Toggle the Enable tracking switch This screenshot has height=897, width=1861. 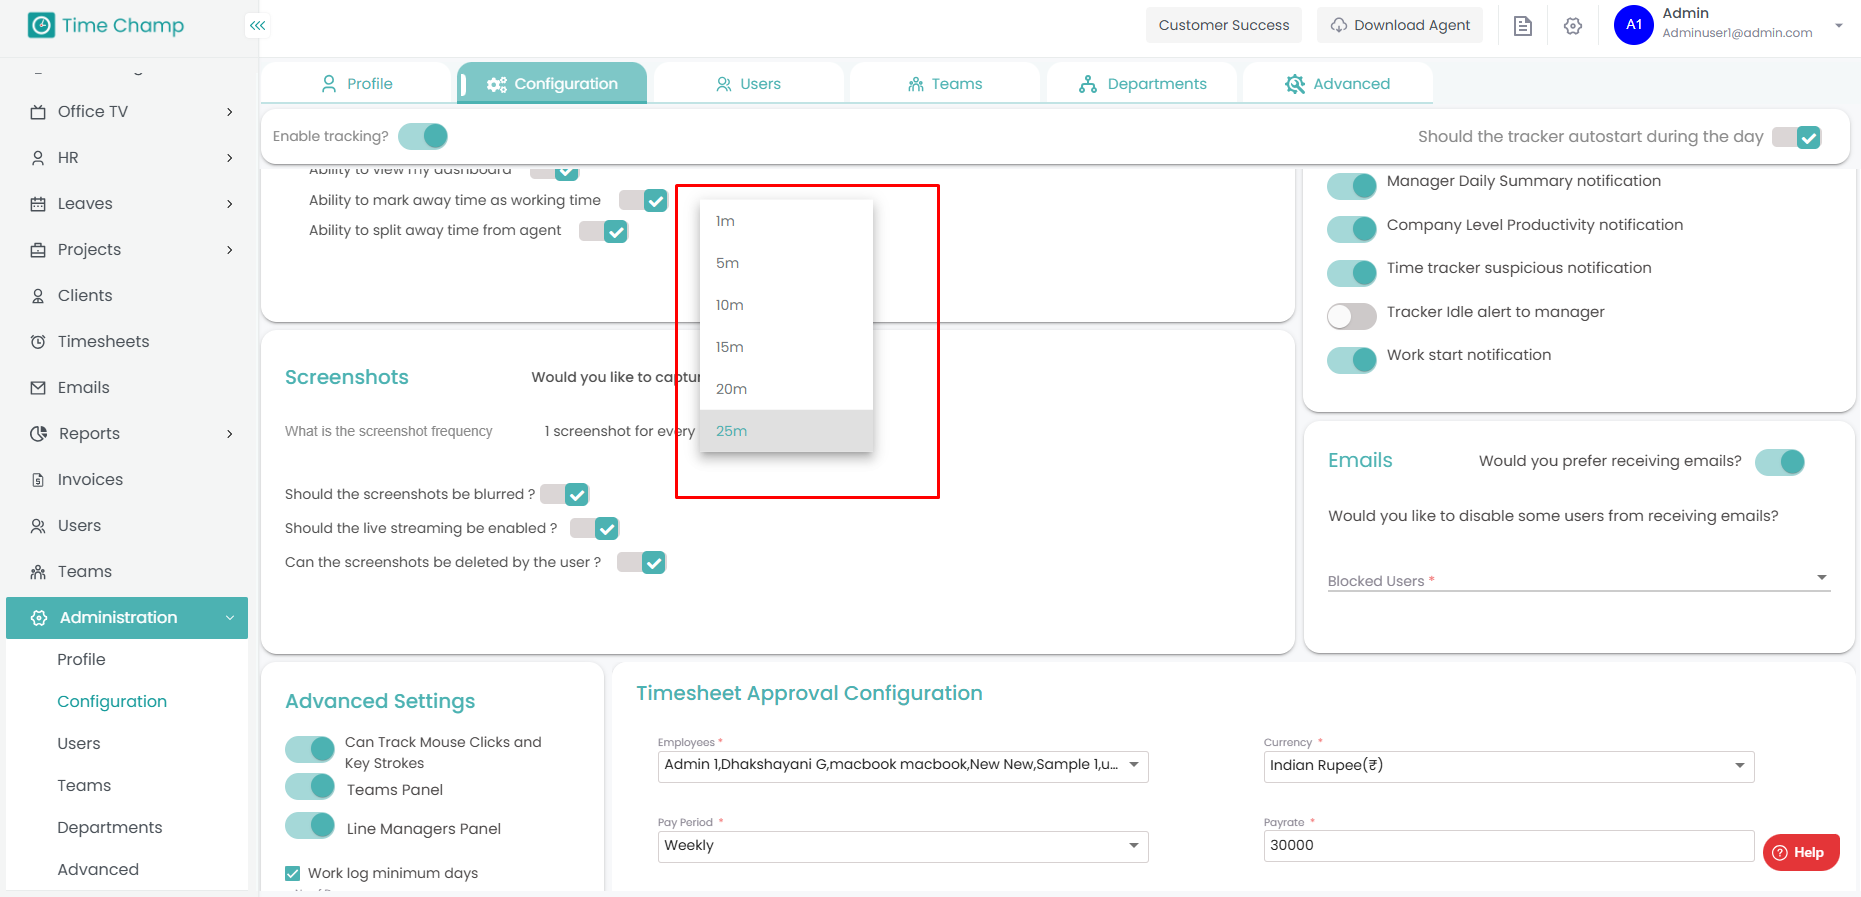click(x=423, y=136)
